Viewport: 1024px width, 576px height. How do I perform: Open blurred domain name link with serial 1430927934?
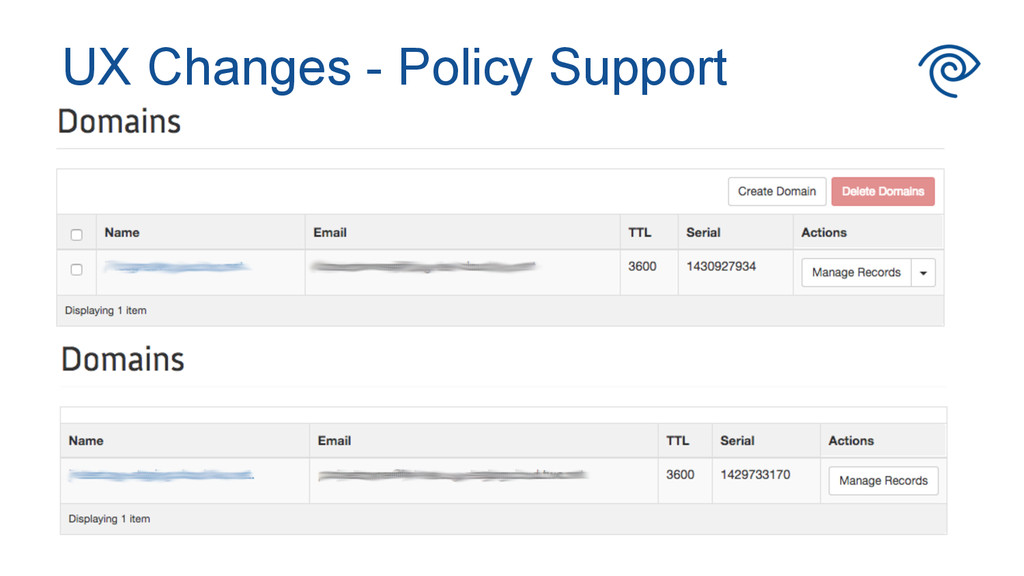[176, 267]
